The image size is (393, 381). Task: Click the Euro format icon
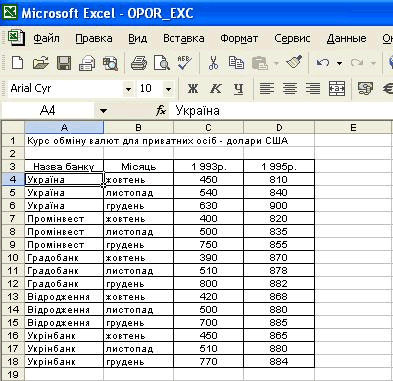(387, 89)
